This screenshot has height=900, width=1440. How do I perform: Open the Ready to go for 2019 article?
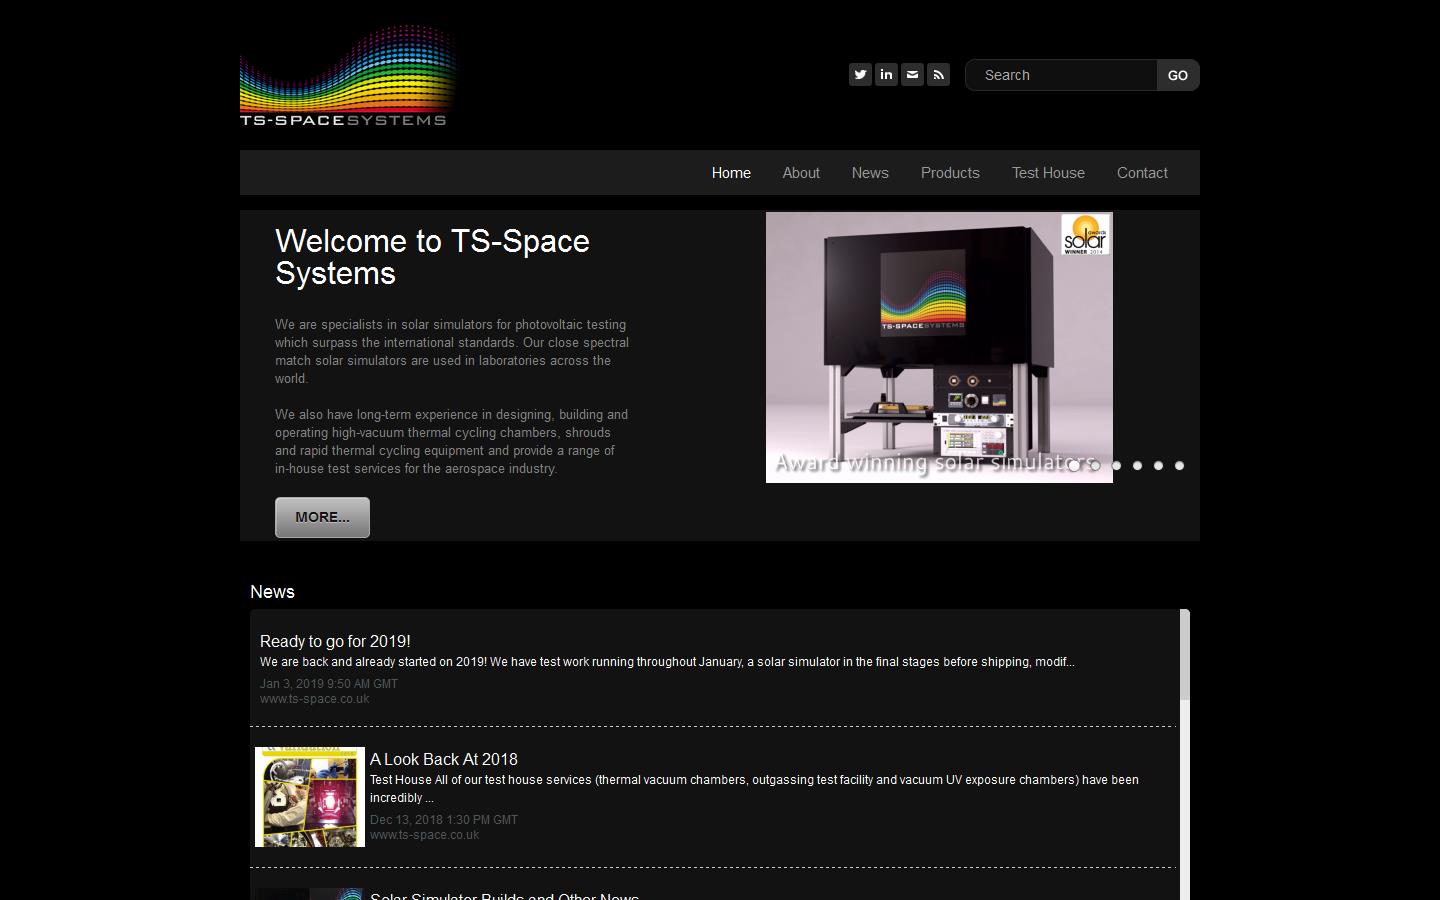click(x=335, y=641)
